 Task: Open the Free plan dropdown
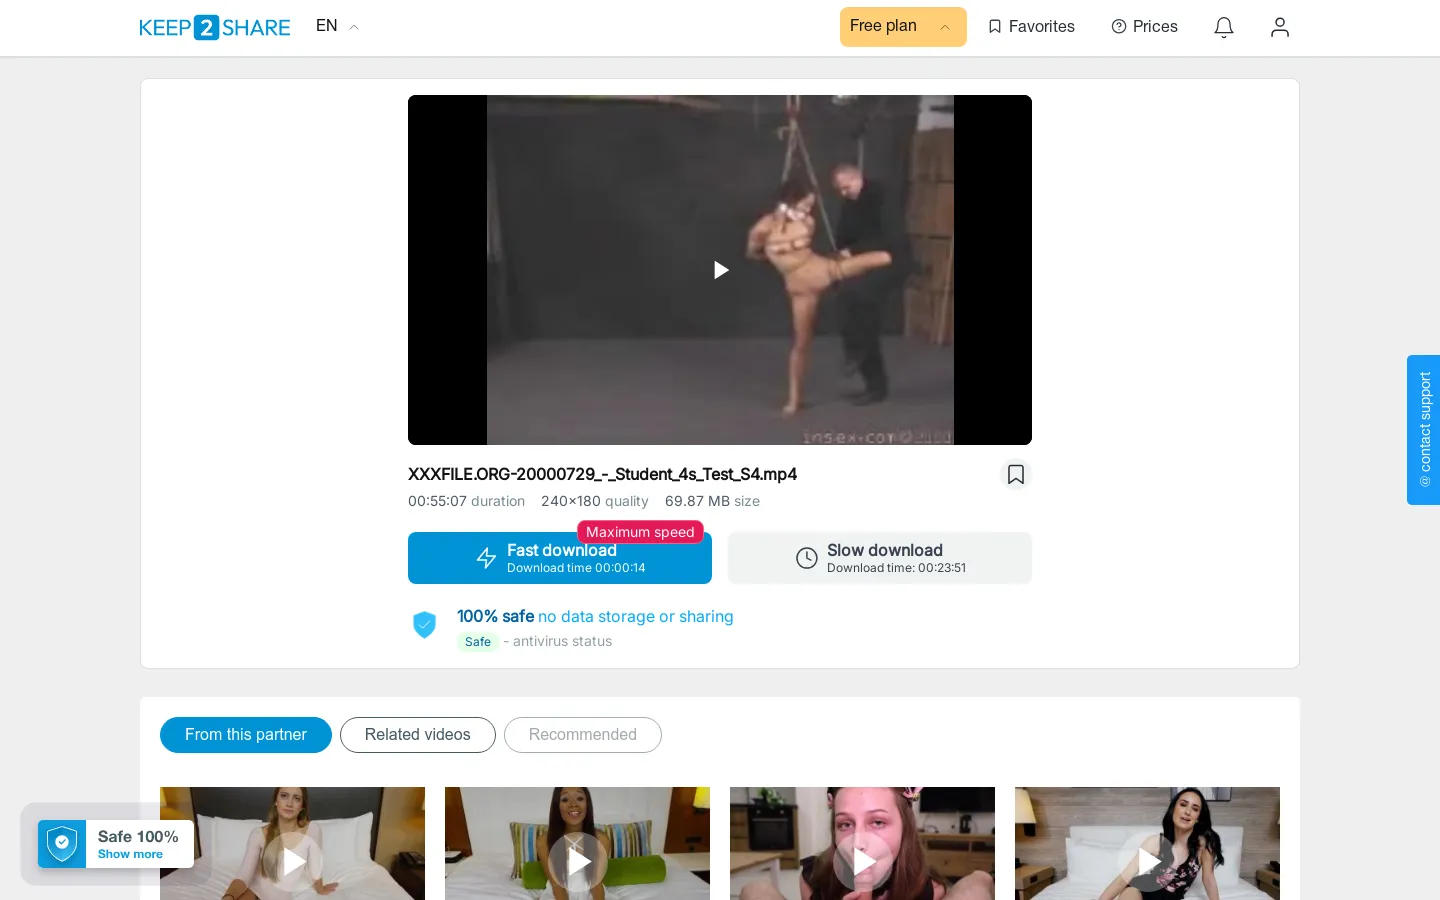tap(903, 27)
